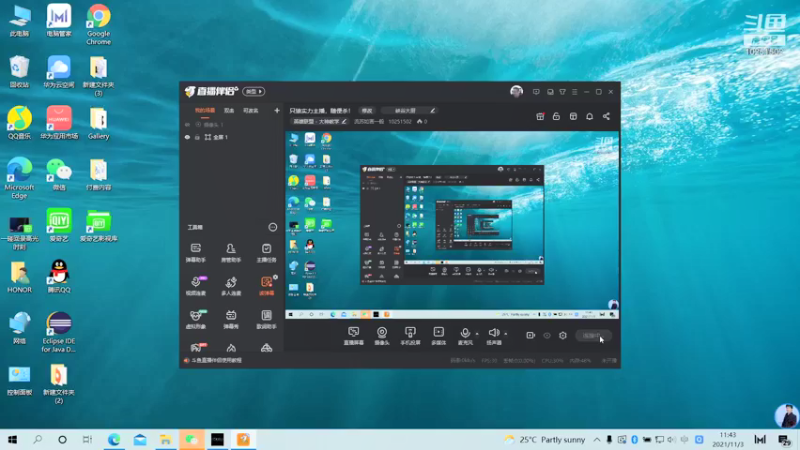Select the active orange scene tab
The height and width of the screenshot is (450, 800).
(x=205, y=111)
